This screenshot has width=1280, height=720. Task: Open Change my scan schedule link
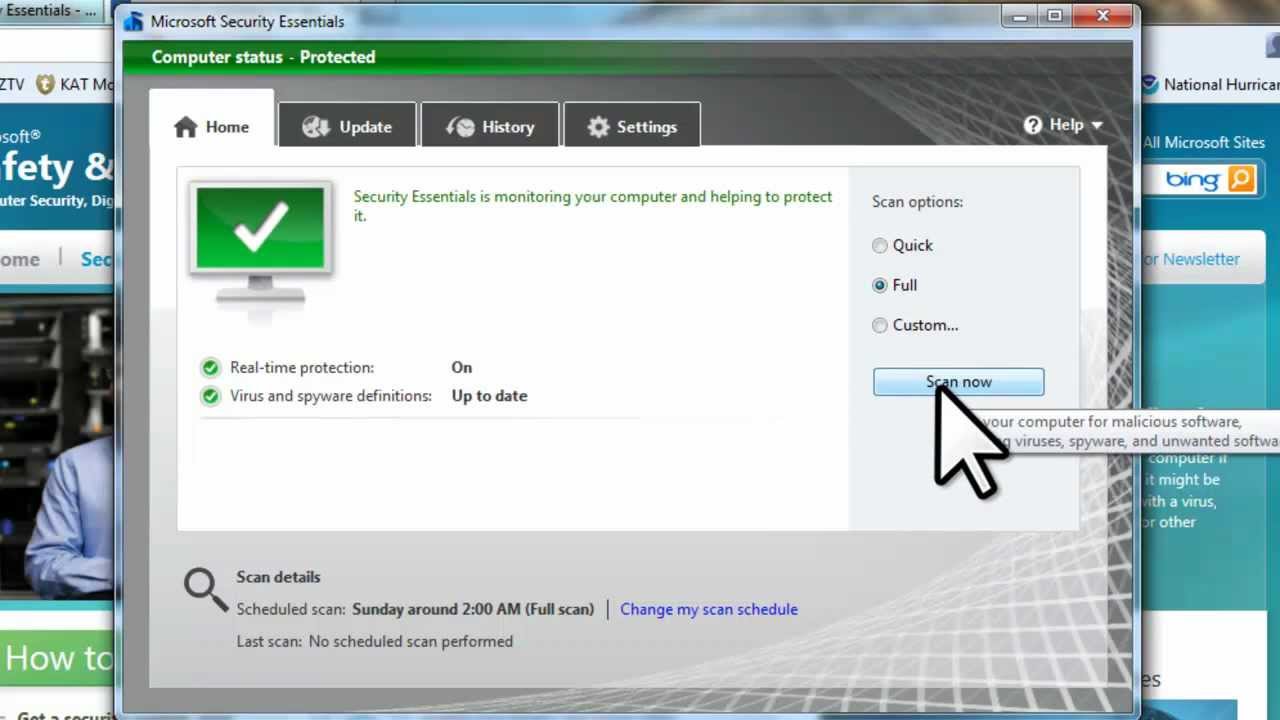tap(709, 609)
